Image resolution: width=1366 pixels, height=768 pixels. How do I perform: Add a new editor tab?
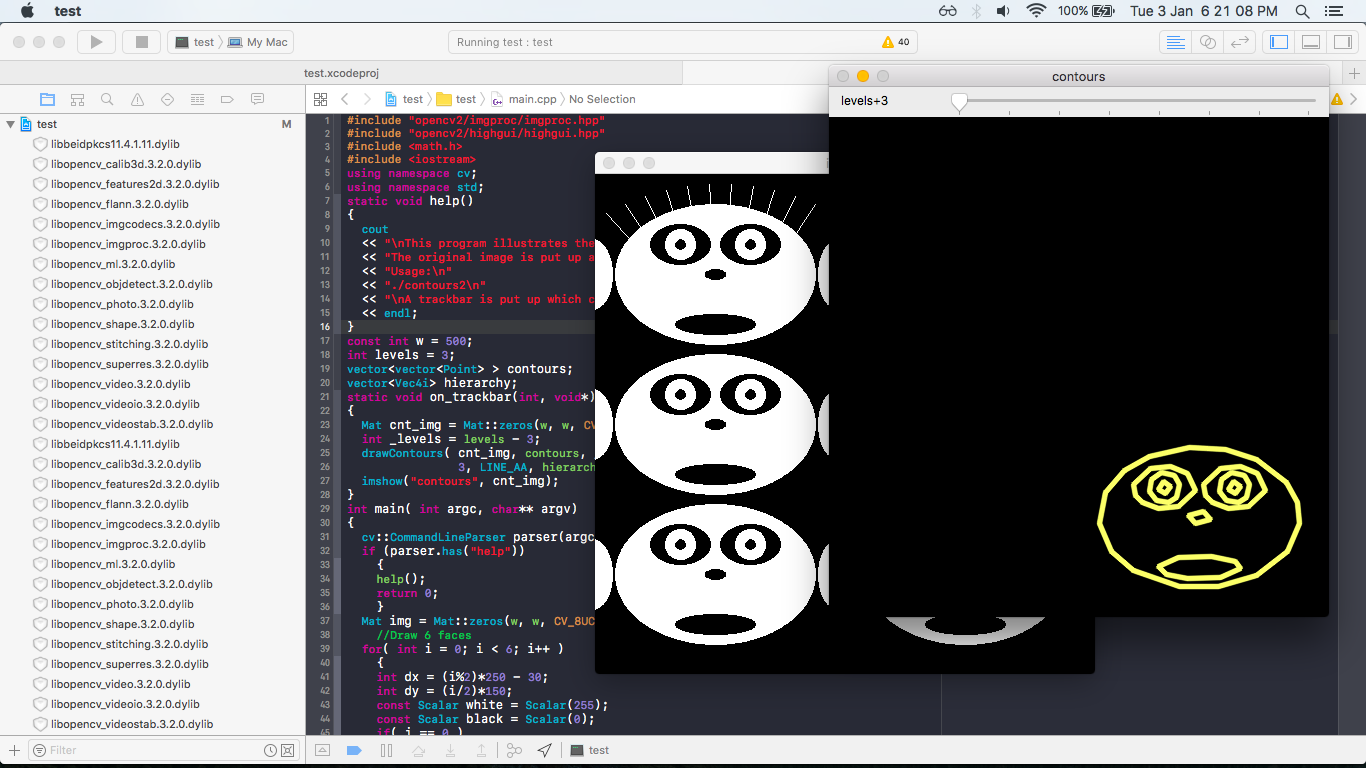pos(1355,73)
